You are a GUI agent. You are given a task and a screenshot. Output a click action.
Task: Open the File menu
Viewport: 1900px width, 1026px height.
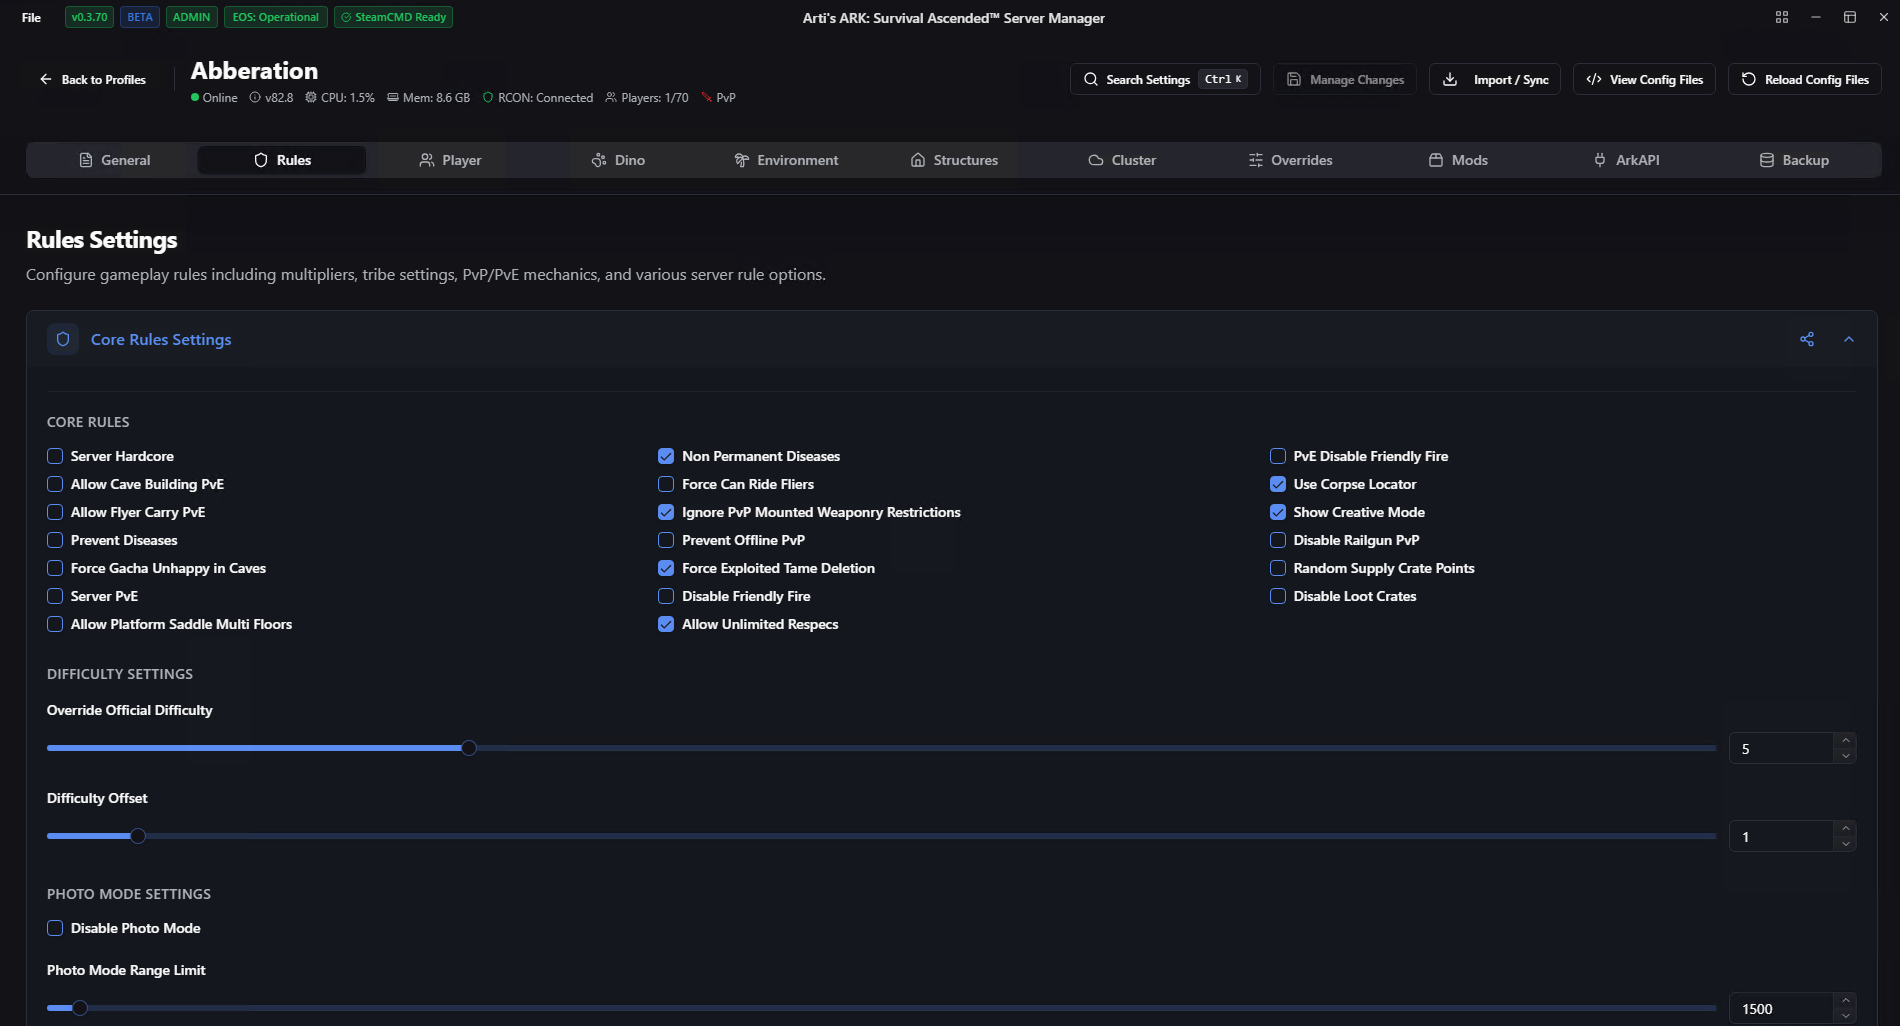(32, 17)
